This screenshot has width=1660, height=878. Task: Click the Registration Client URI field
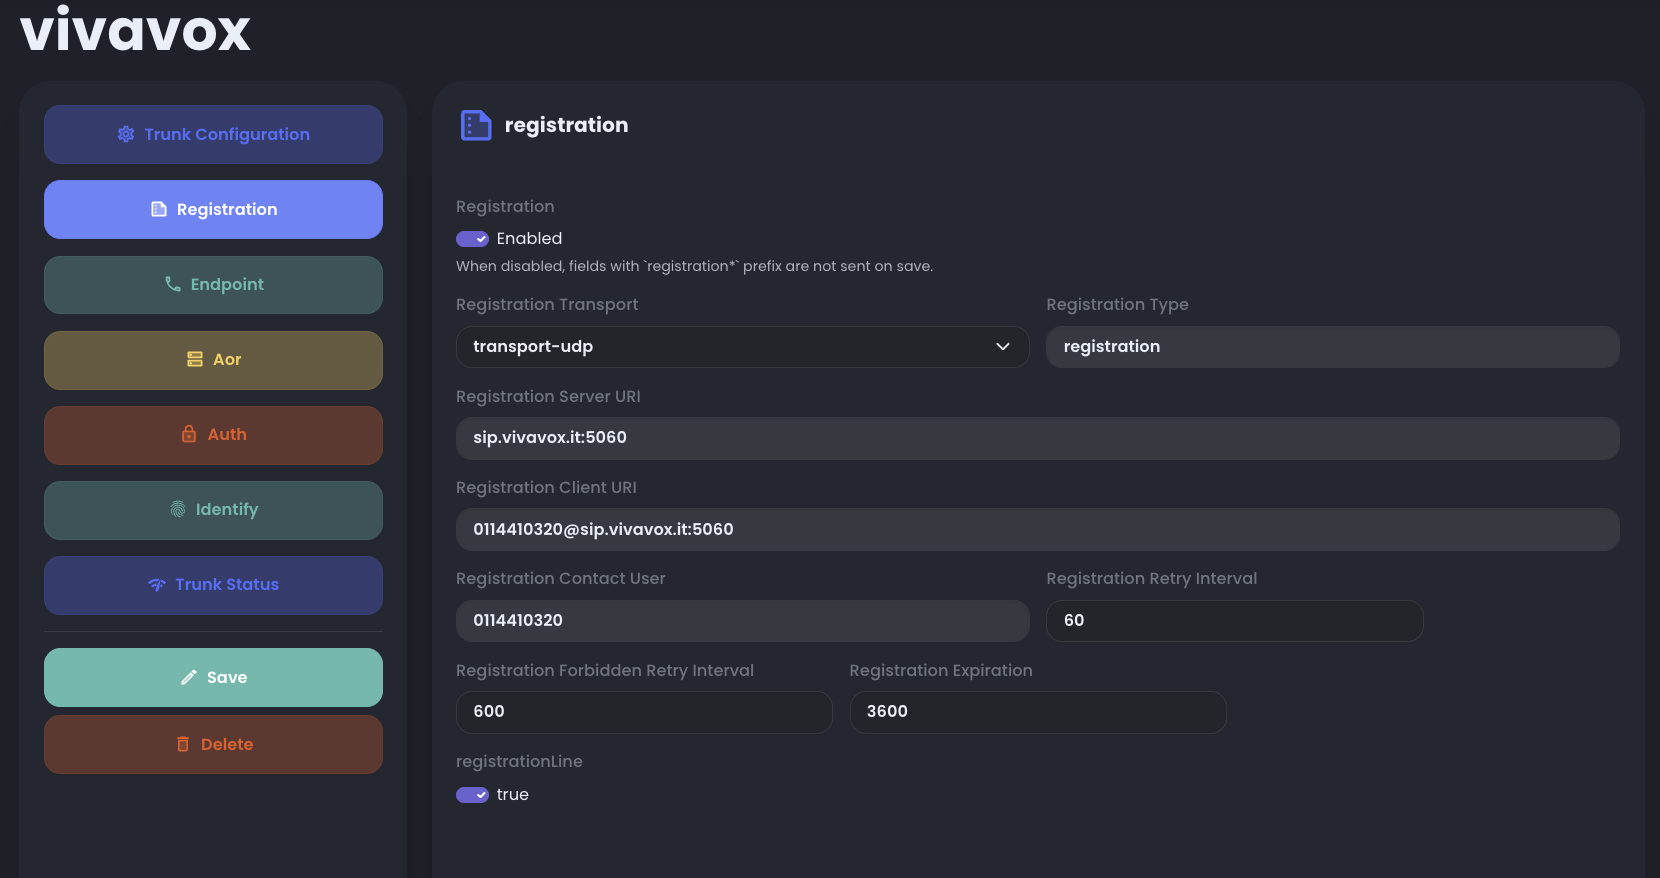pyautogui.click(x=1037, y=529)
